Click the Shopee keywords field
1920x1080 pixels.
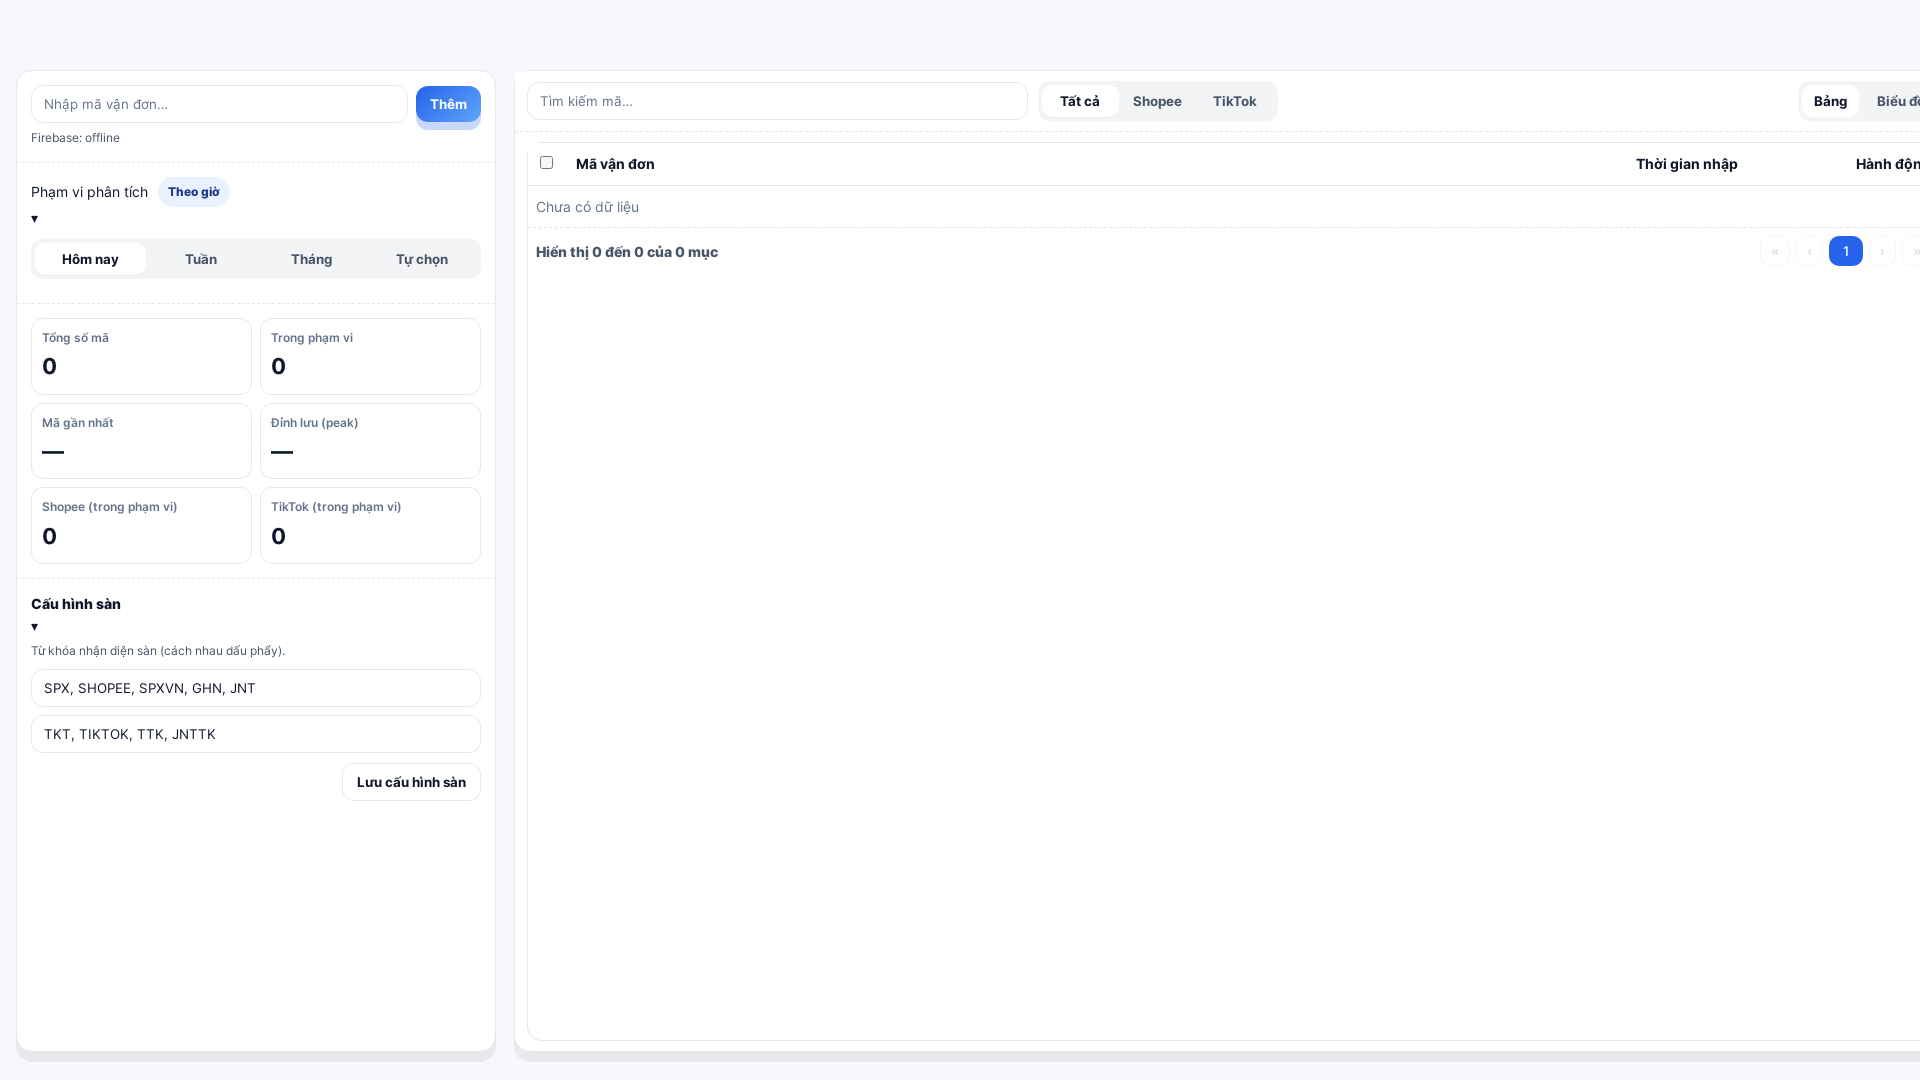pyautogui.click(x=256, y=688)
